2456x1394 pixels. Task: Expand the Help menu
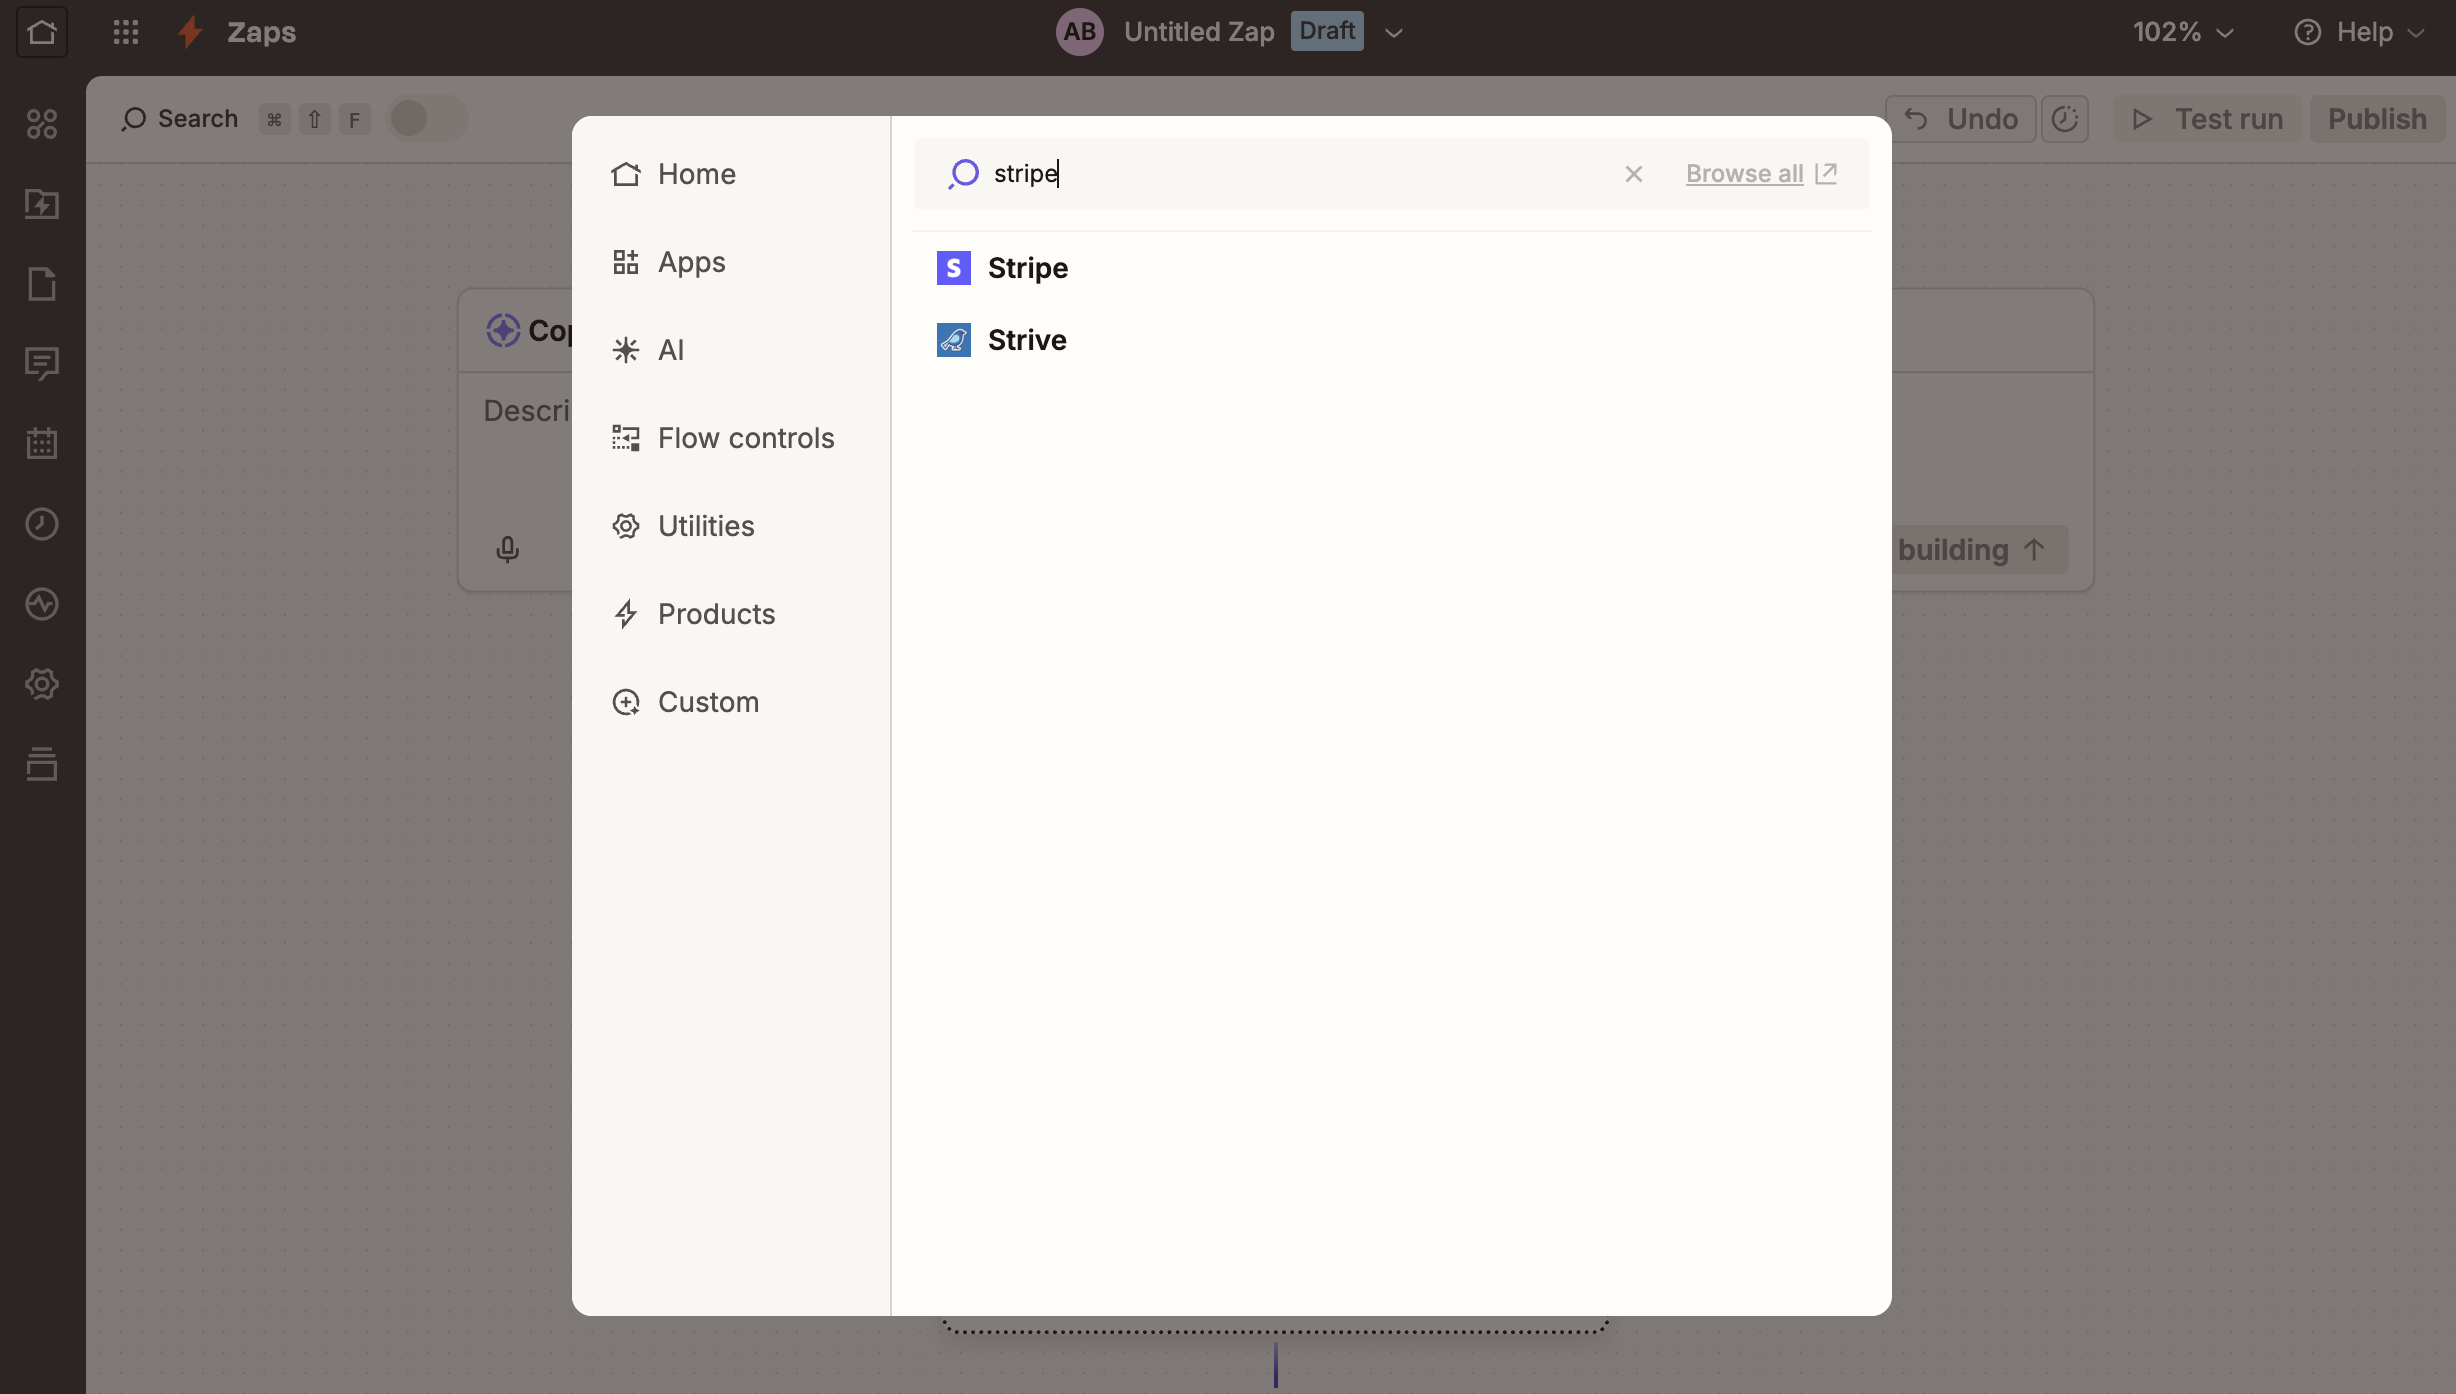pos(2360,32)
